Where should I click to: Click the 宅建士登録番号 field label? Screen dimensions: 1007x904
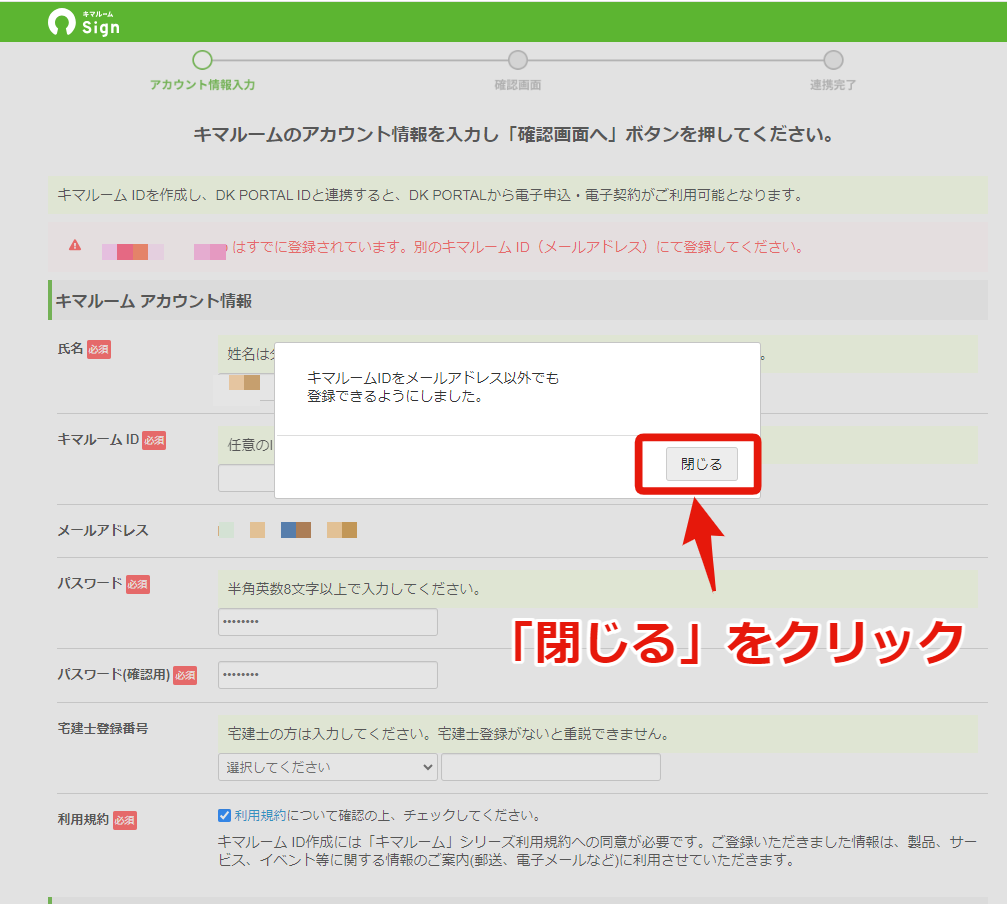coord(103,728)
